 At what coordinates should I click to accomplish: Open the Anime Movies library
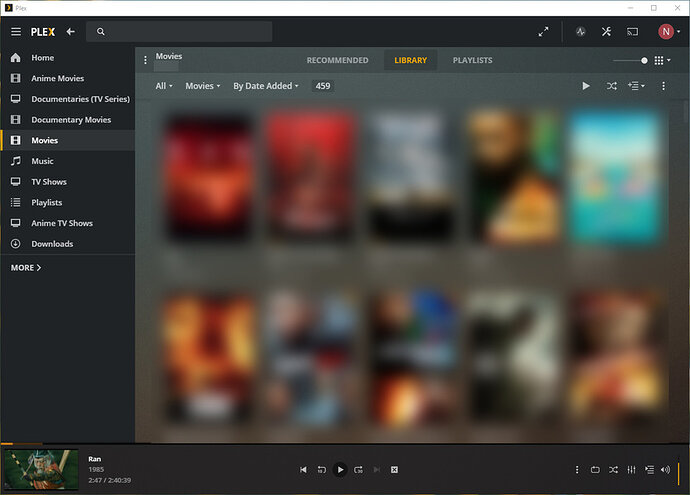pos(68,78)
